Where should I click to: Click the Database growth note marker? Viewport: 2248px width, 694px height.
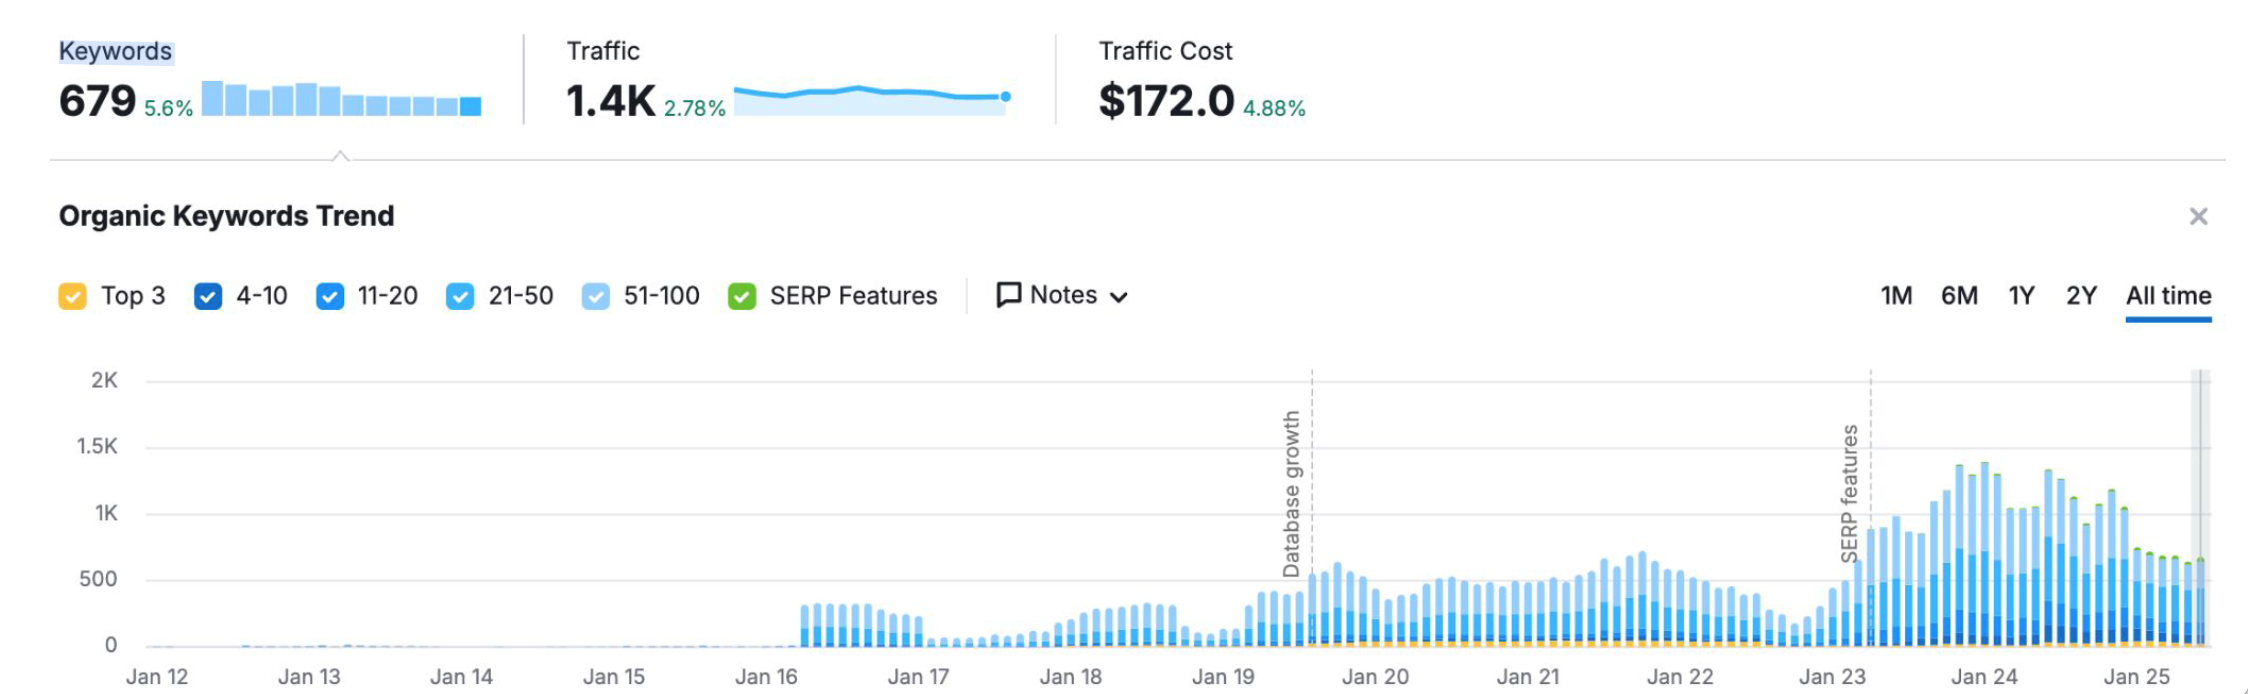click(x=1291, y=493)
